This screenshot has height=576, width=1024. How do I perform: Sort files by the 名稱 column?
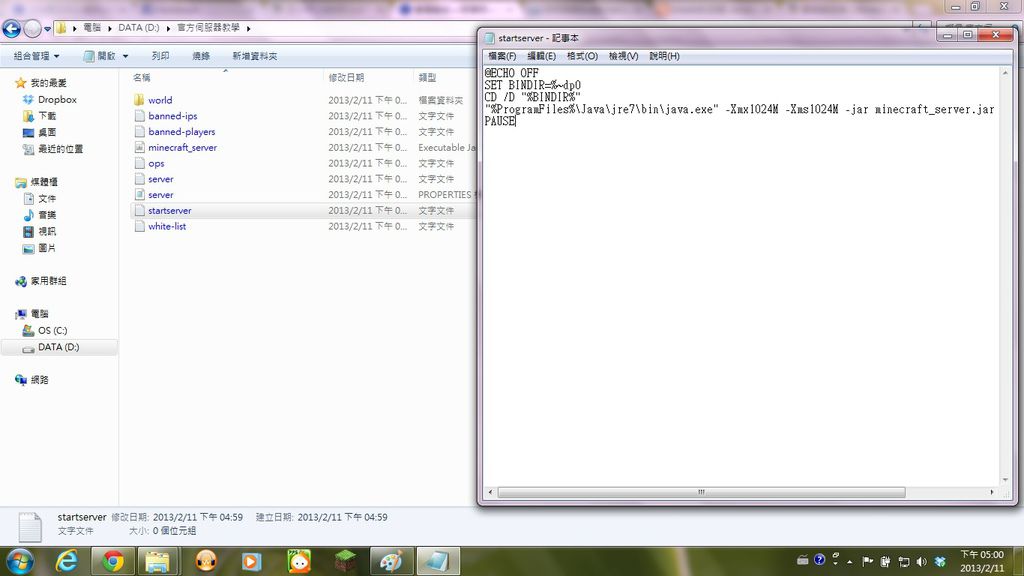(141, 78)
